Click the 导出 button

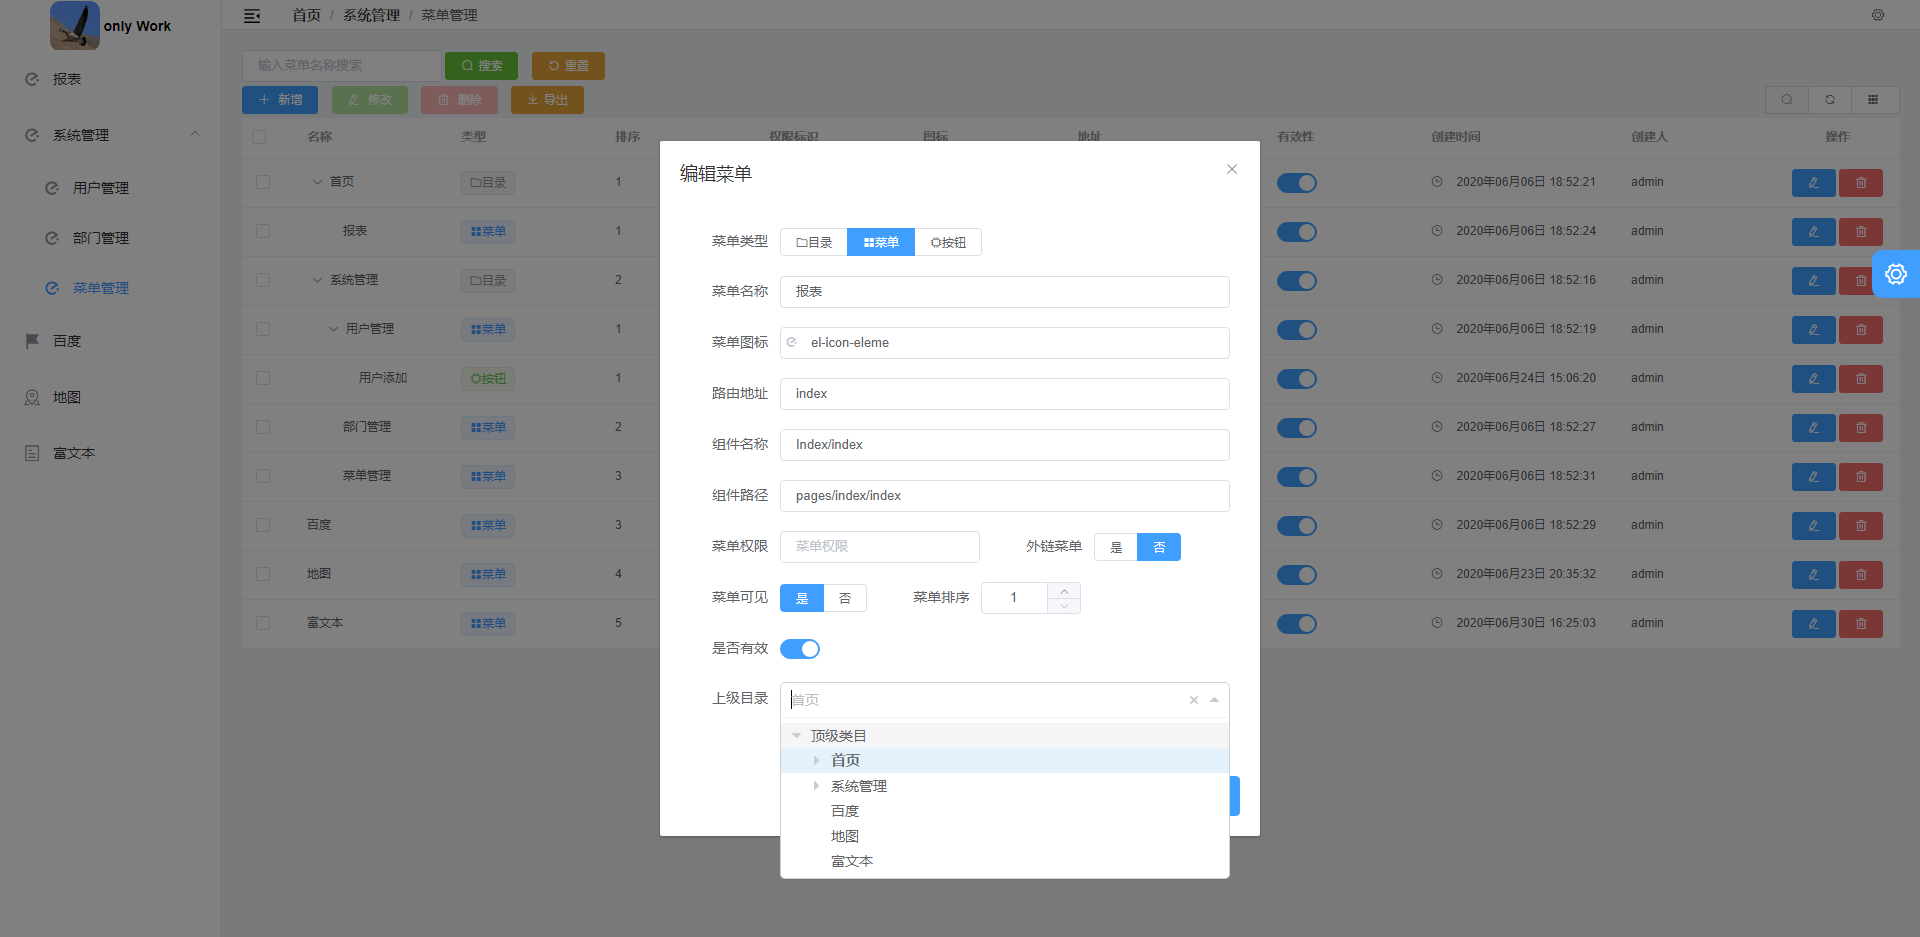547,100
